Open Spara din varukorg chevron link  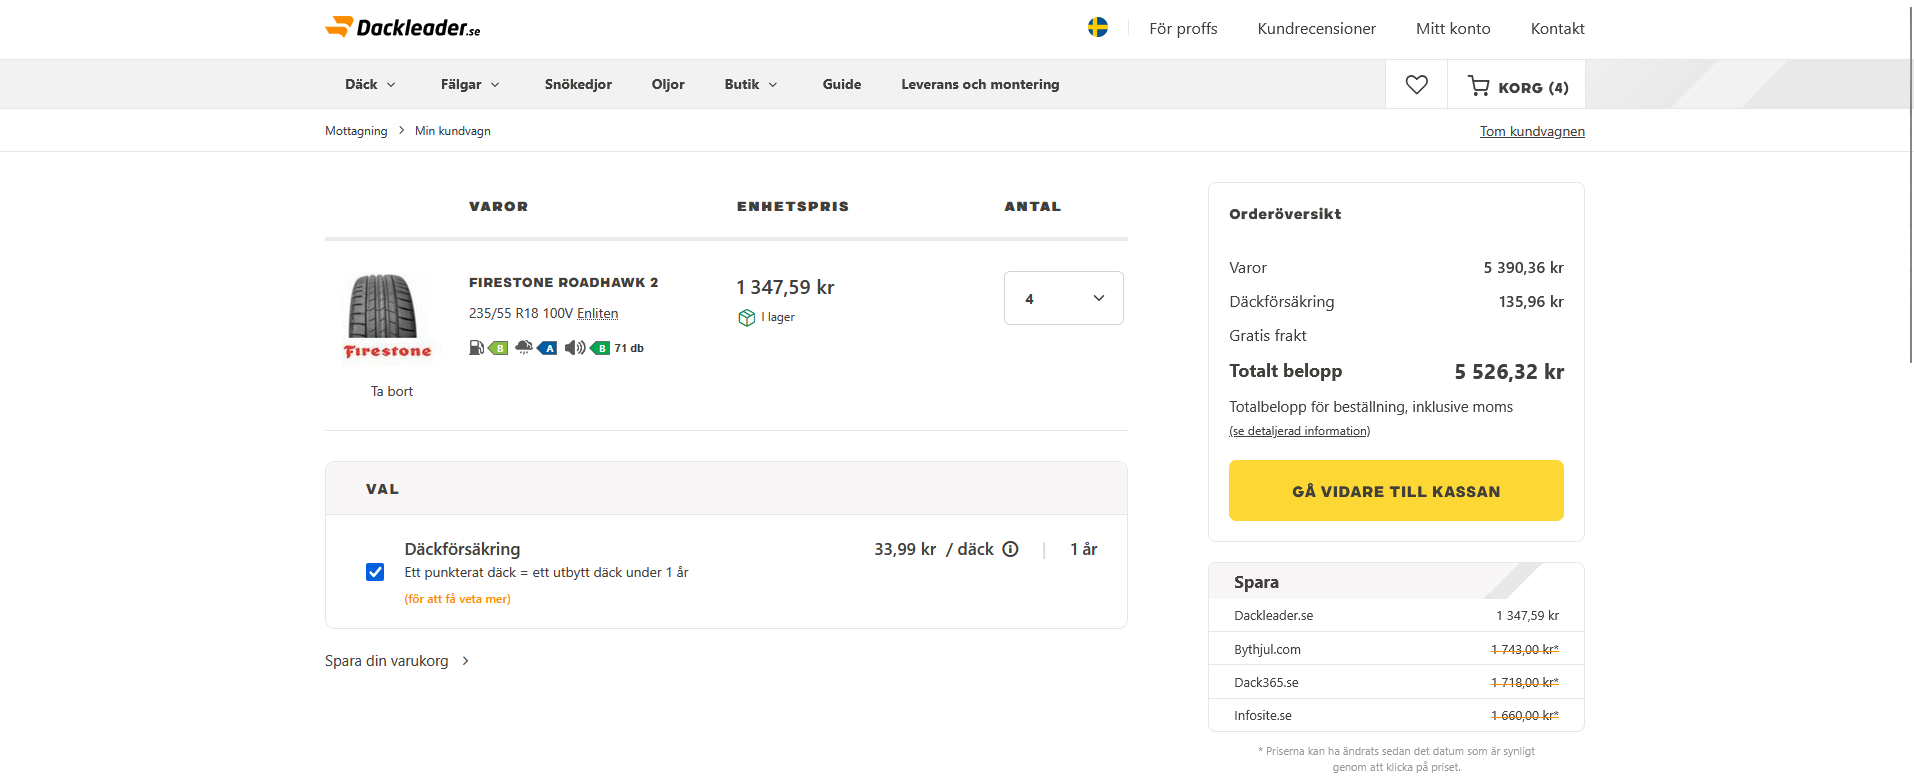pos(397,661)
